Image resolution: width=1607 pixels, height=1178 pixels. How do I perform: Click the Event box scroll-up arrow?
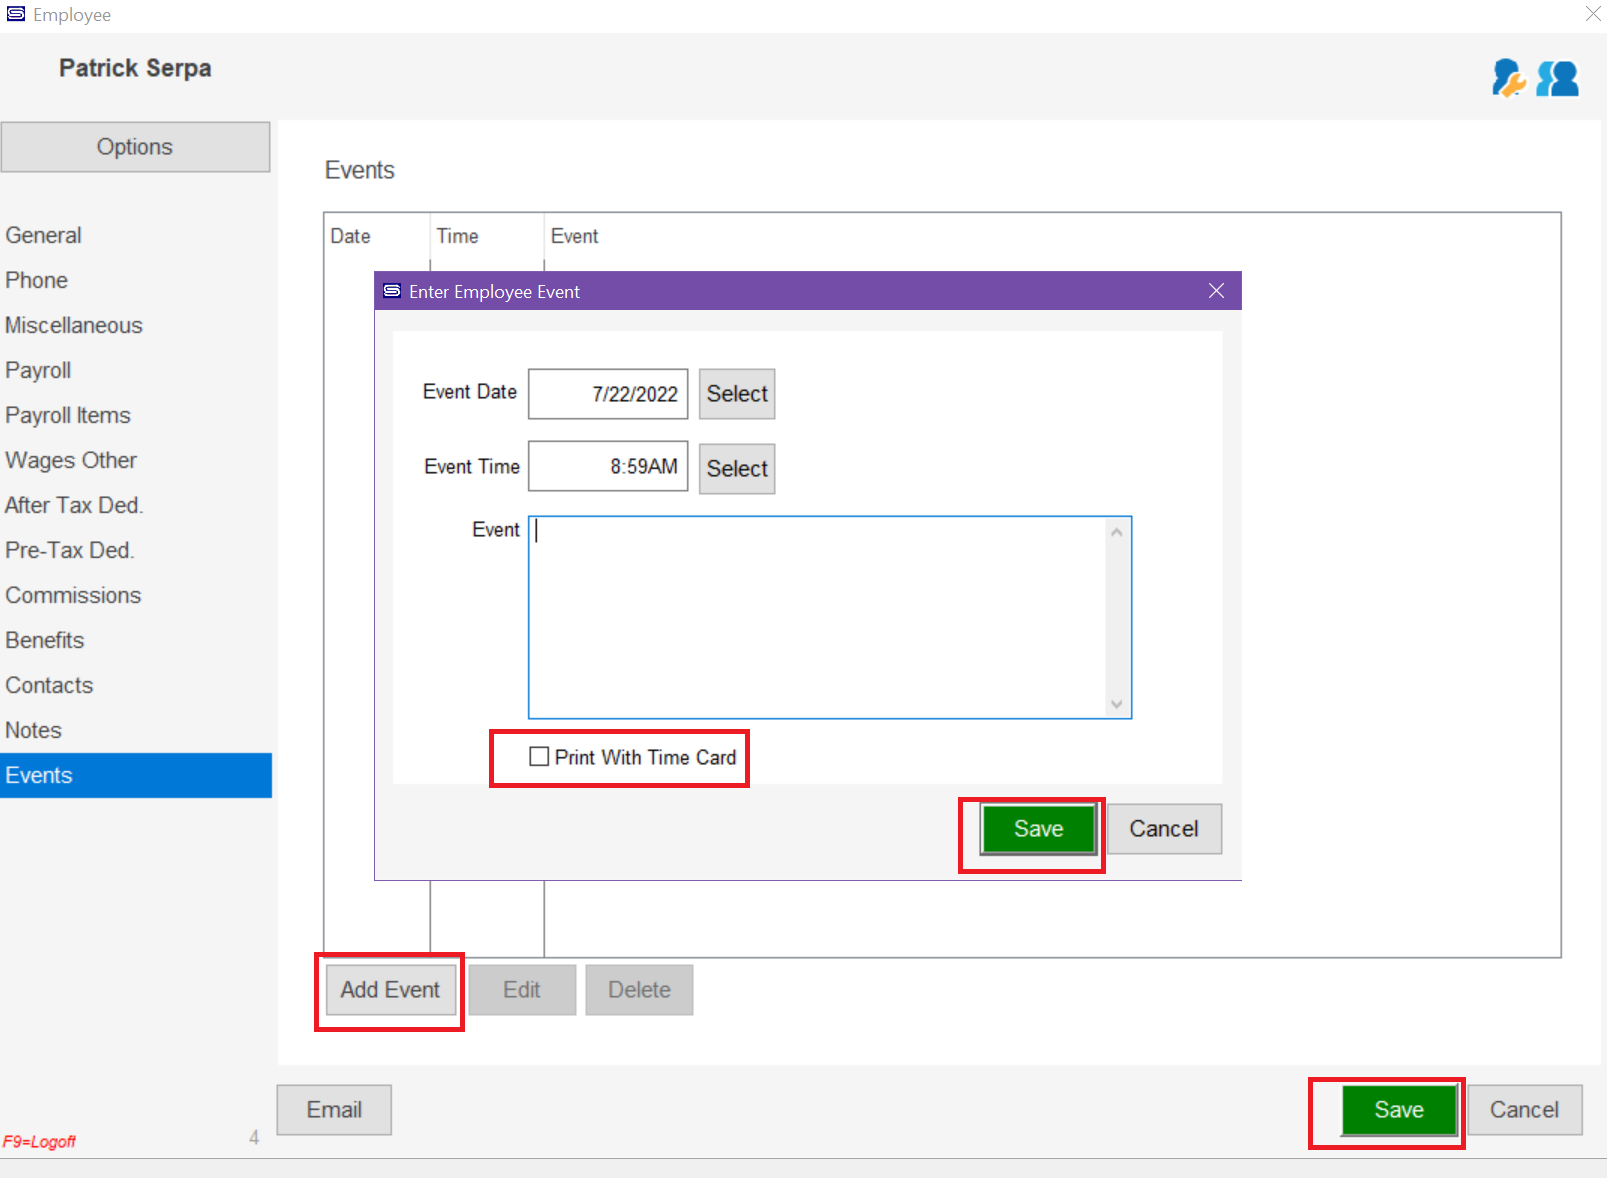(x=1117, y=532)
